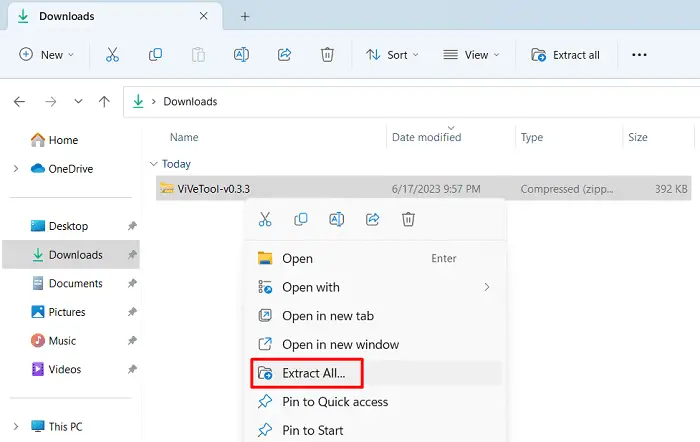
Task: Add a new tab with plus button
Action: point(245,16)
